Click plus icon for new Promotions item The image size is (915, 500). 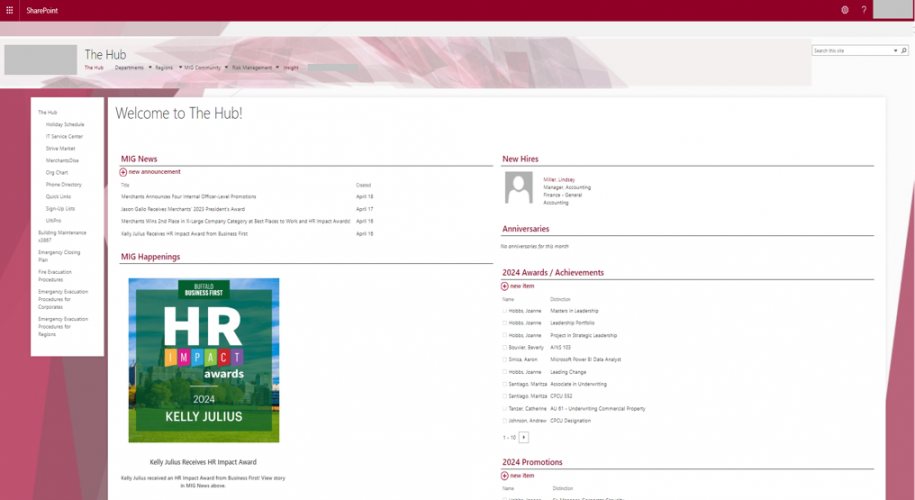504,475
